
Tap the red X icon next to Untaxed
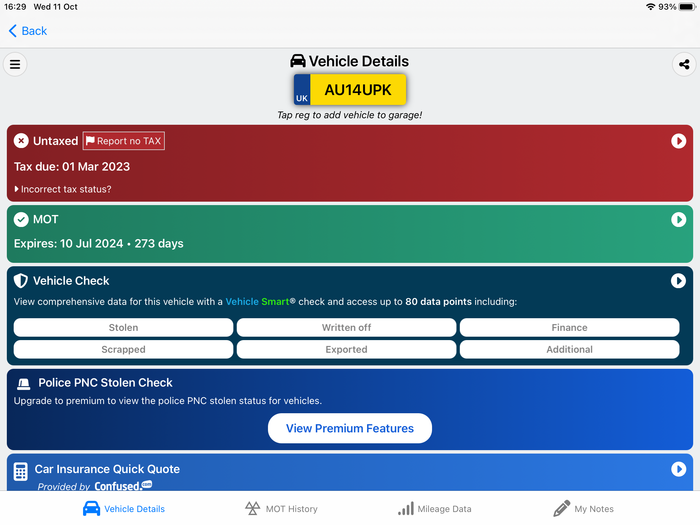tap(21, 141)
